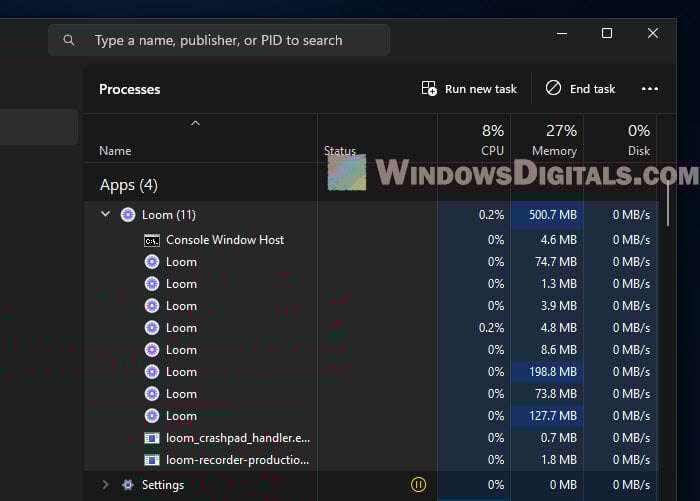Click the Settings suspended pause status icon
The height and width of the screenshot is (501, 700).
point(418,484)
